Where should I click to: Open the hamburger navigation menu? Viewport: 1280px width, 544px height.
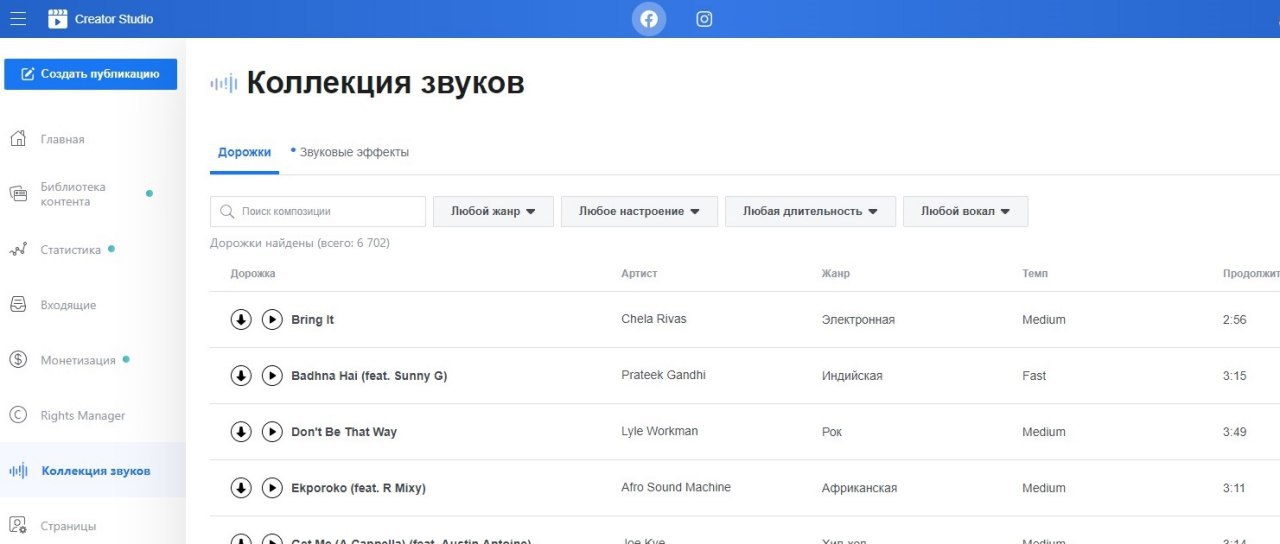point(18,19)
